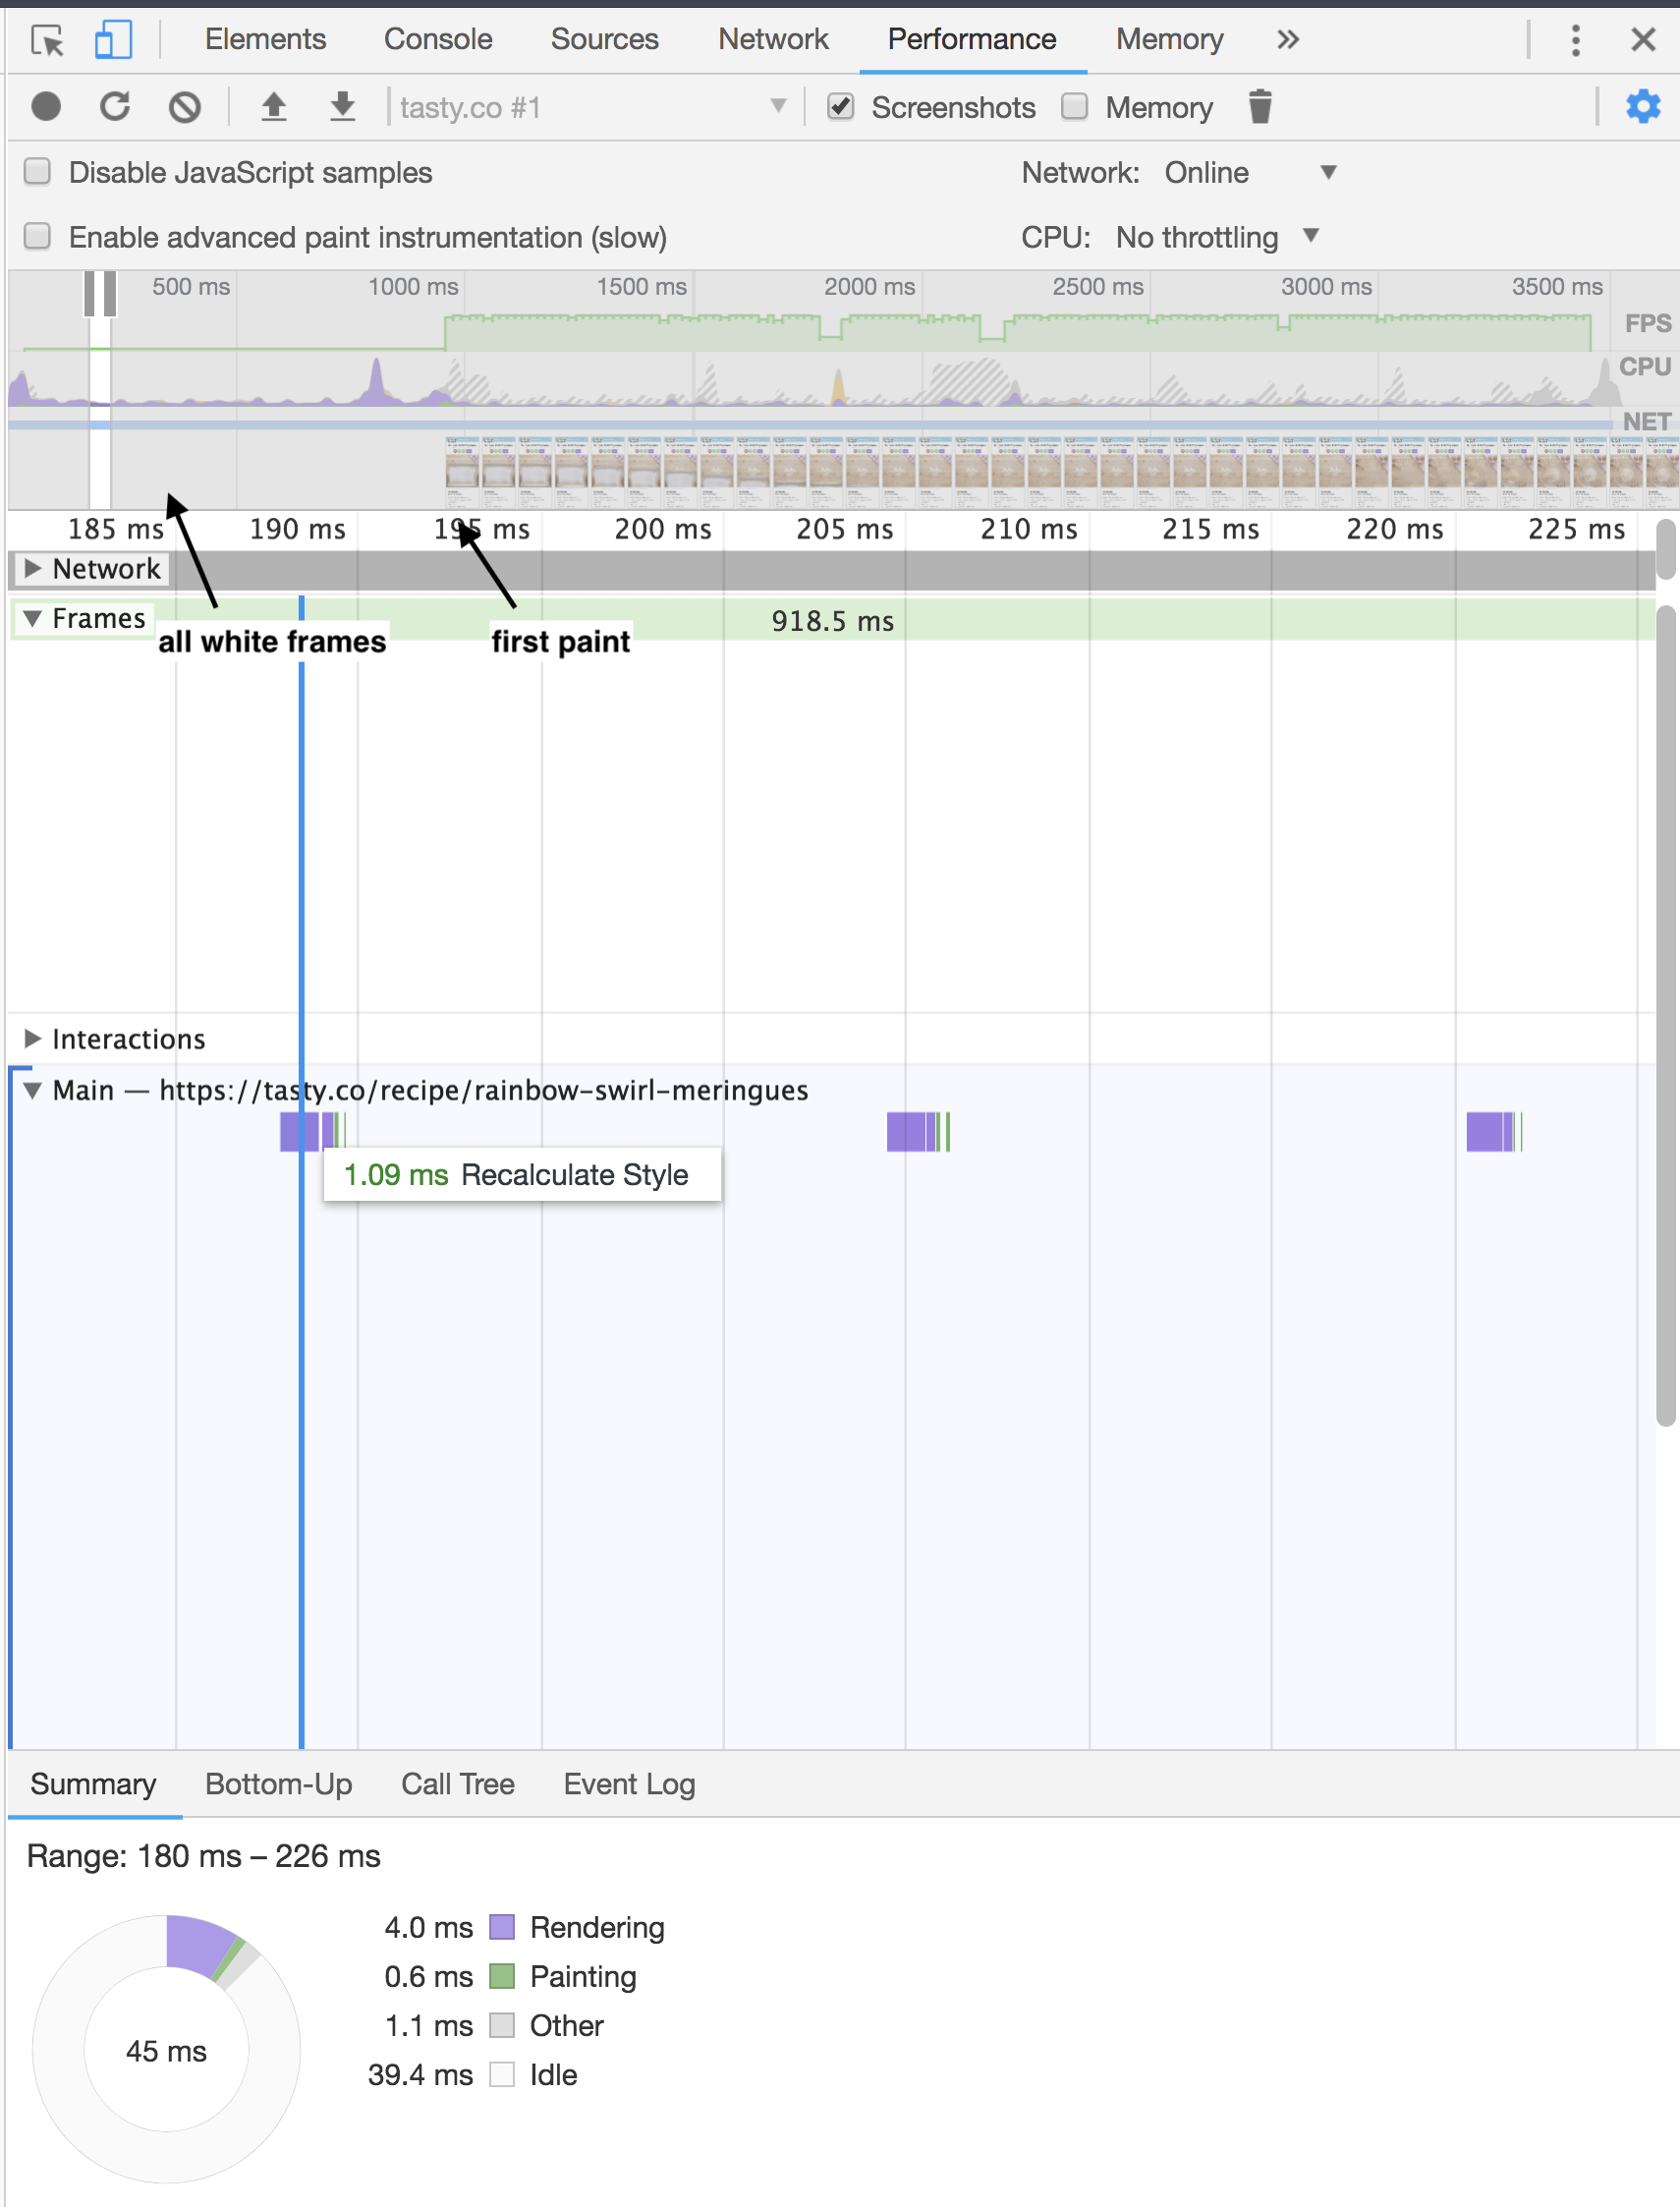Viewport: 1680px width, 2207px height.
Task: Switch to the Console tab
Action: pos(438,40)
